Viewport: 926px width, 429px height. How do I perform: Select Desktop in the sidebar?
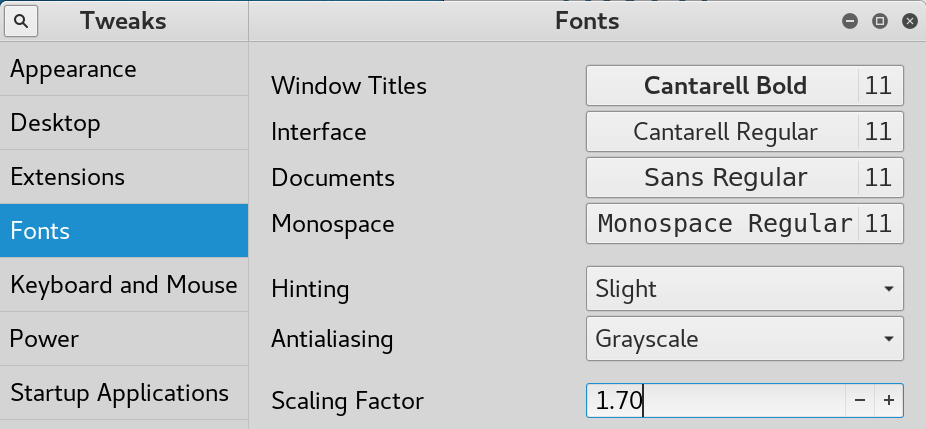(x=124, y=124)
